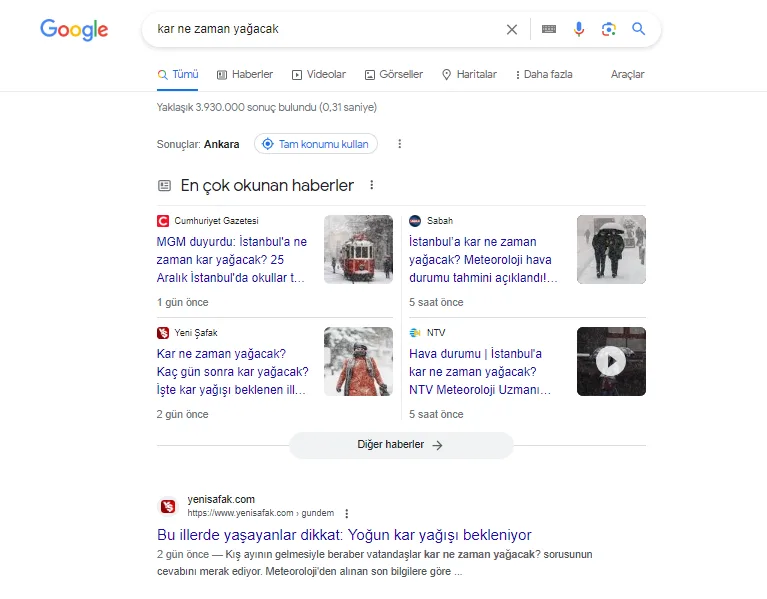Open Bu illerde yaşayanlar dikkat result link
The height and width of the screenshot is (599, 767).
(x=344, y=535)
